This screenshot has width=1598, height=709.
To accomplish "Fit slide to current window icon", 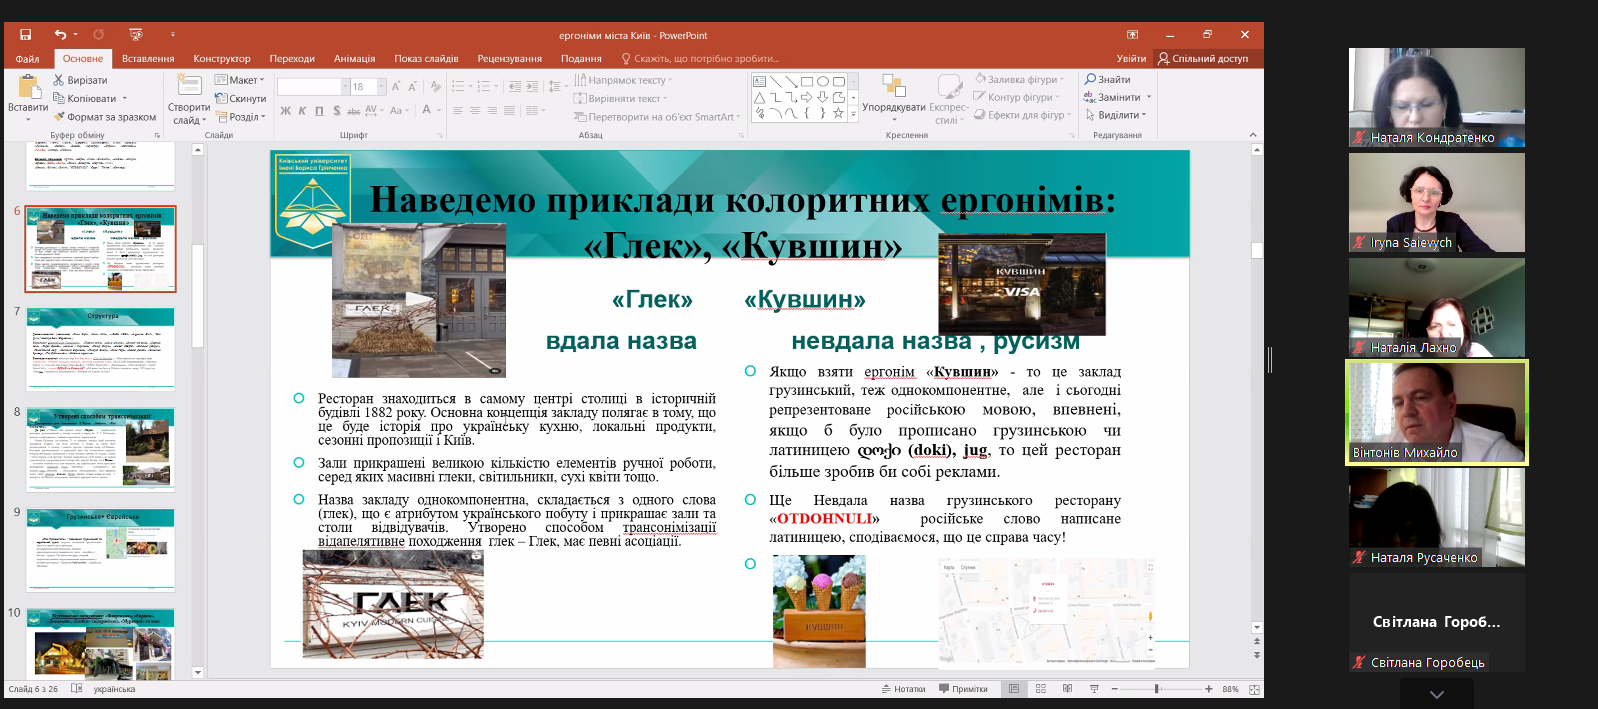I will [1254, 689].
